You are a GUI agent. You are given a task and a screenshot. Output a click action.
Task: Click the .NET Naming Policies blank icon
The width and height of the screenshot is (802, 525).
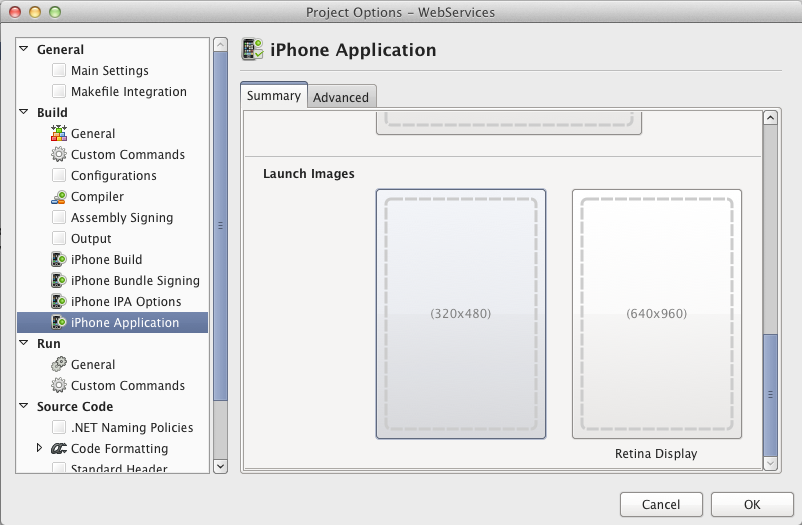click(59, 427)
